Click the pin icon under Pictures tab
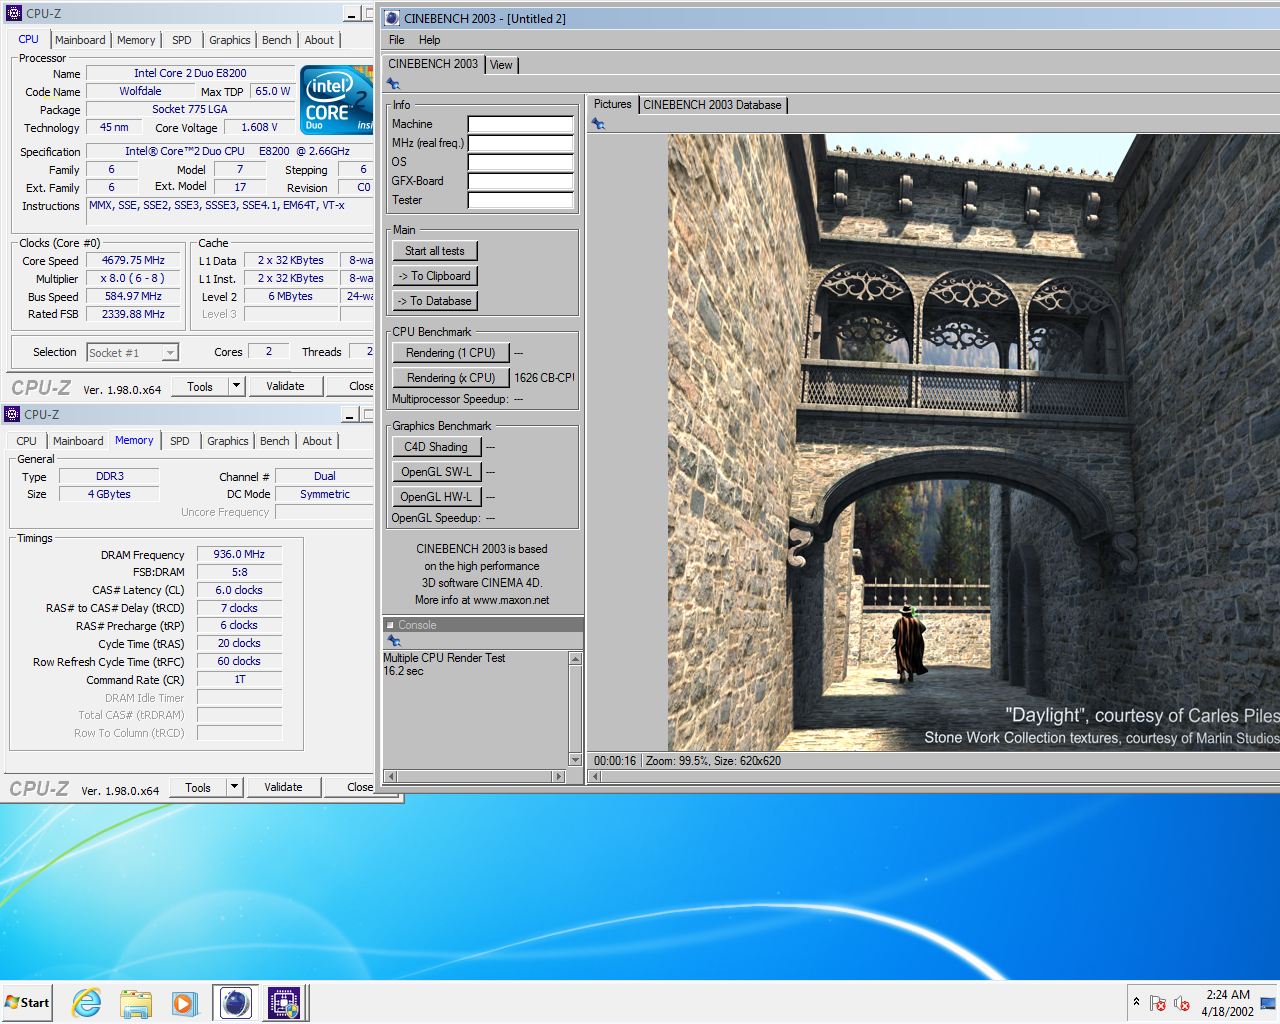 click(x=598, y=124)
